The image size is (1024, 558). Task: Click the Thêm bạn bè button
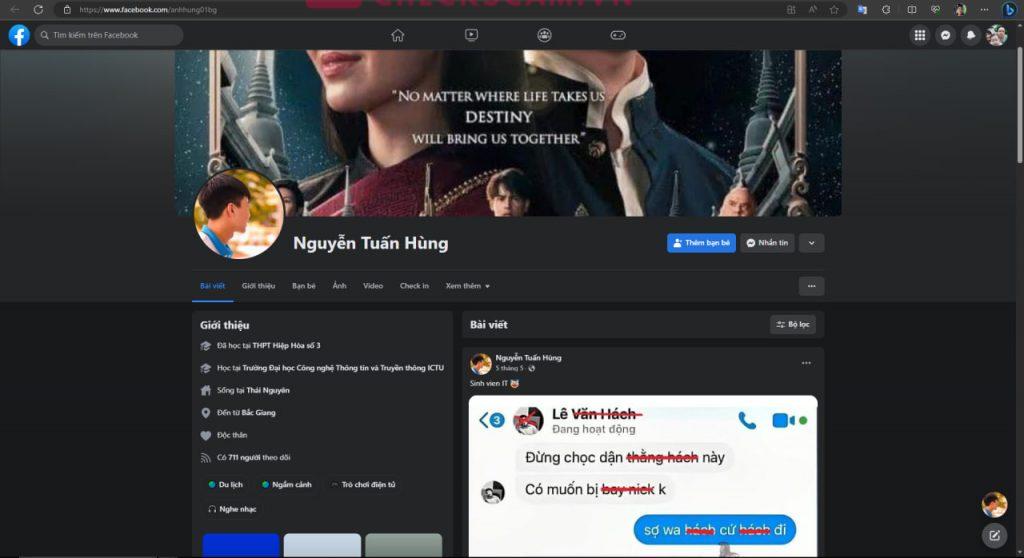pos(701,243)
